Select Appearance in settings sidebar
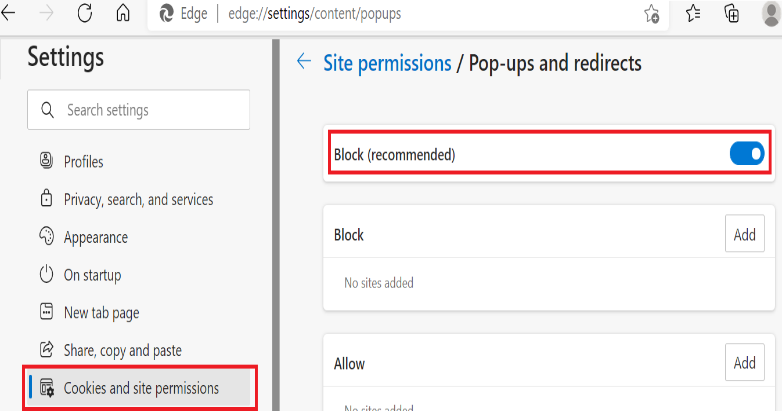782x411 pixels. (x=95, y=238)
